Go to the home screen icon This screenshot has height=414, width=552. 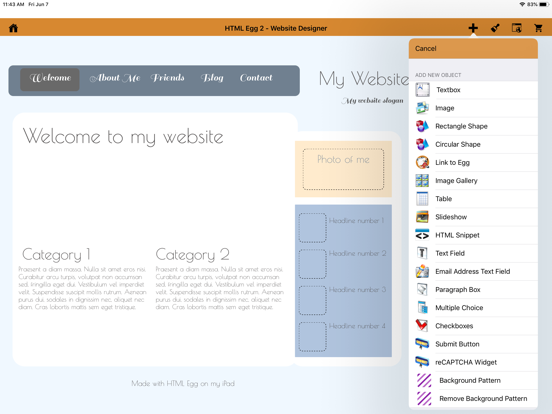[x=13, y=28]
